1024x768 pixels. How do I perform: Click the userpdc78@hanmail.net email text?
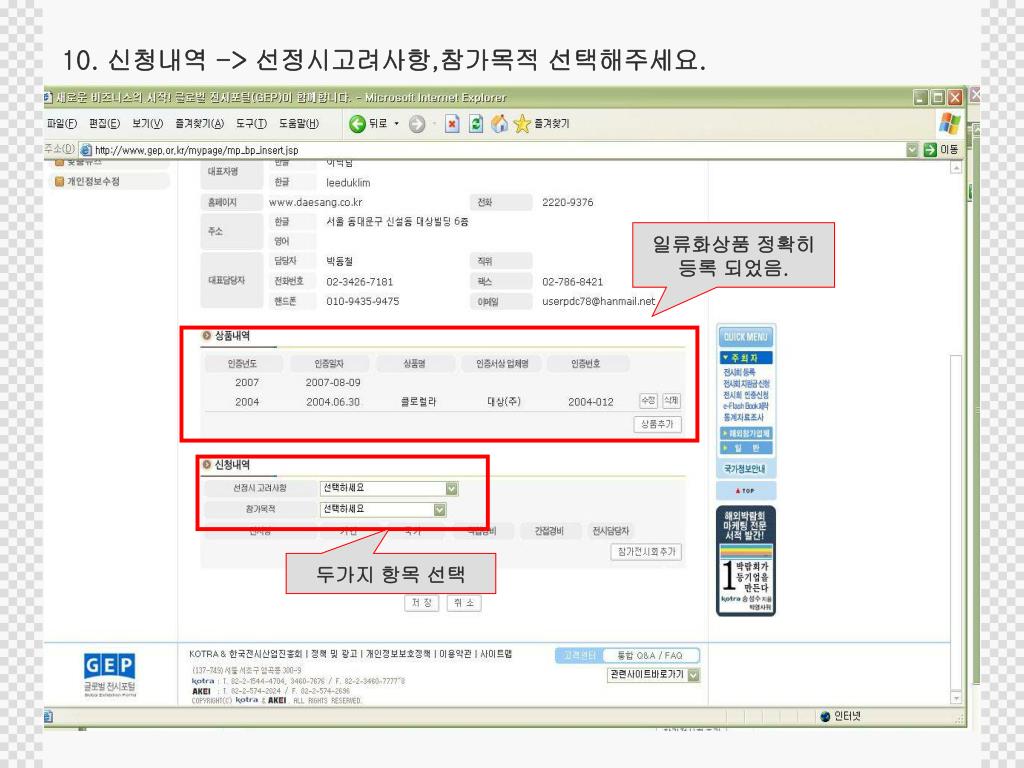click(598, 301)
